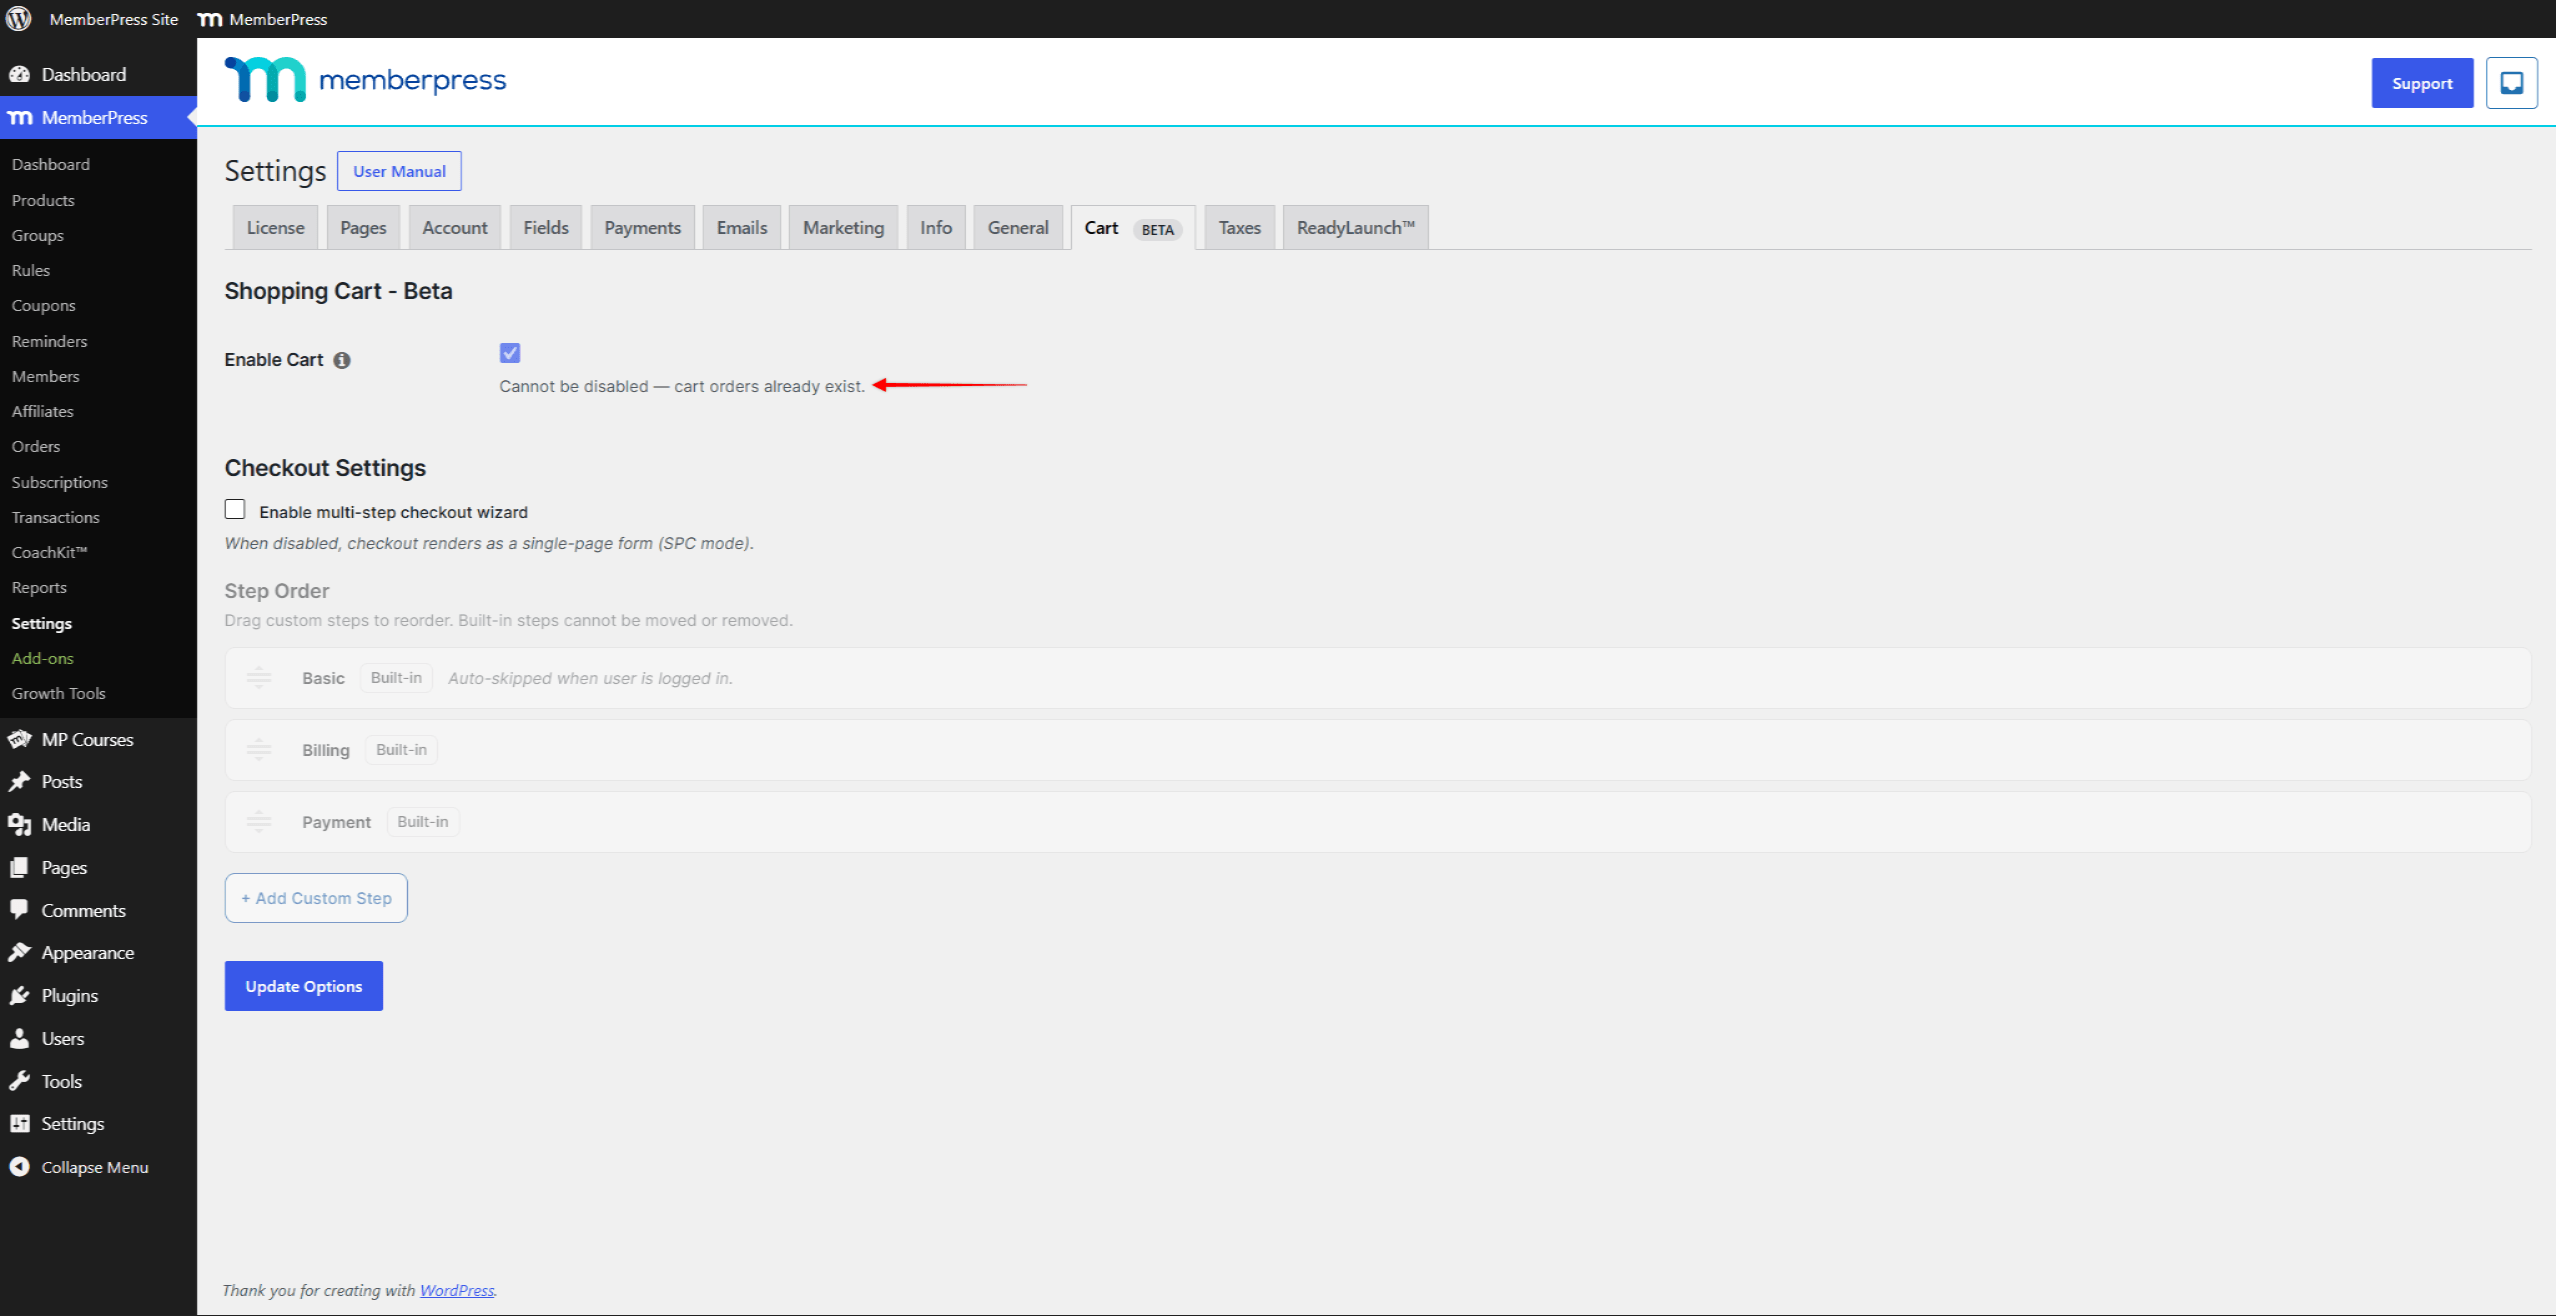The height and width of the screenshot is (1316, 2556).
Task: Click the Basic built-in step row
Action: 1378,678
